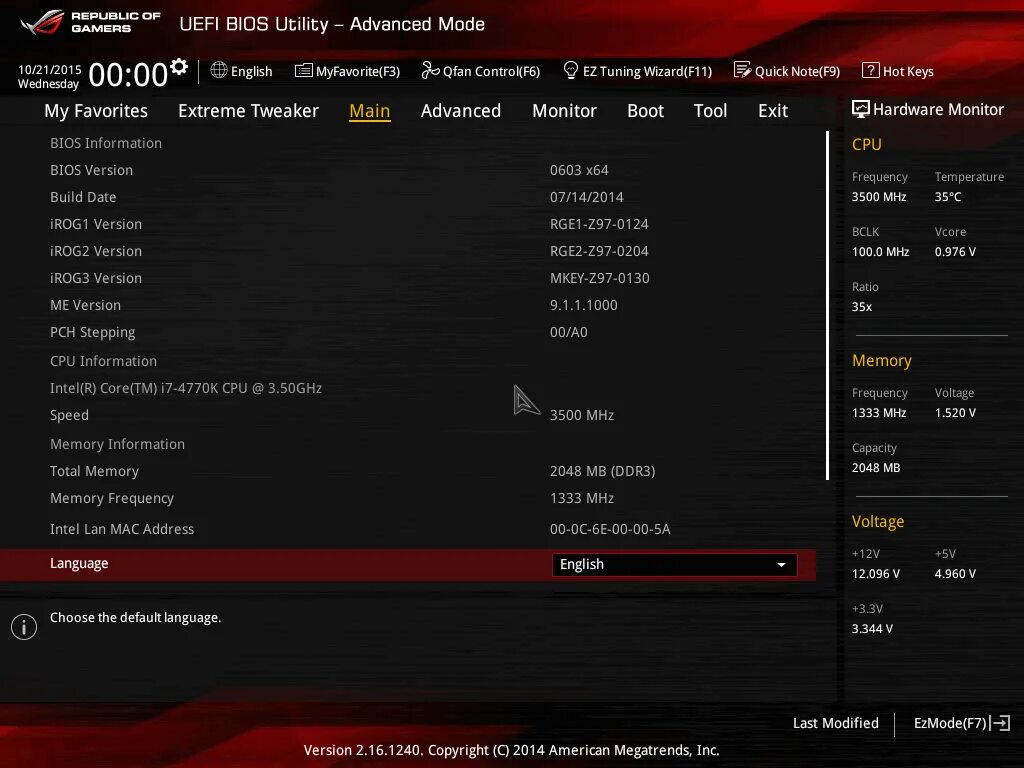Click the info icon beside help text
The height and width of the screenshot is (768, 1024).
tap(24, 627)
